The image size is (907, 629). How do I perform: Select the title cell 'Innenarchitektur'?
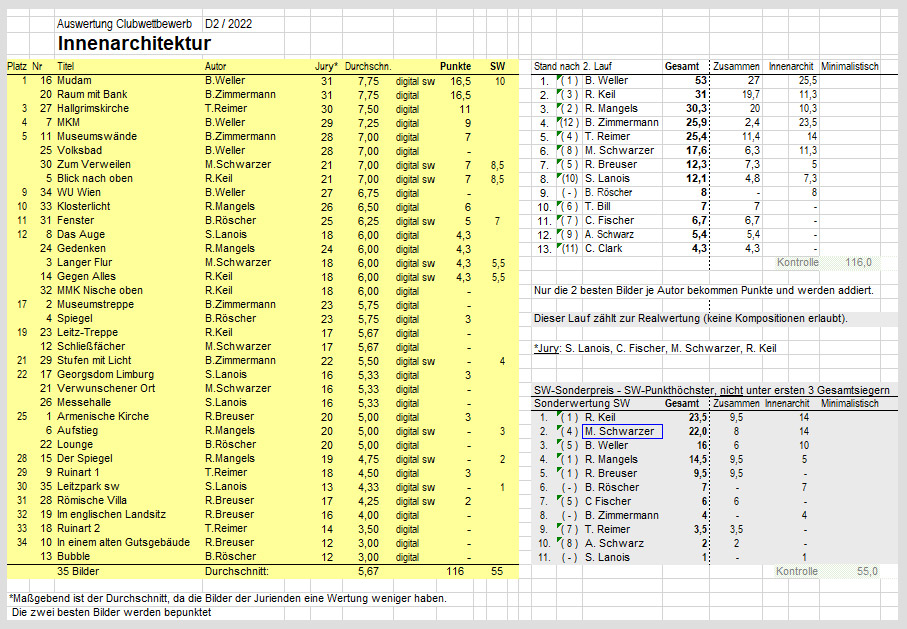[134, 43]
